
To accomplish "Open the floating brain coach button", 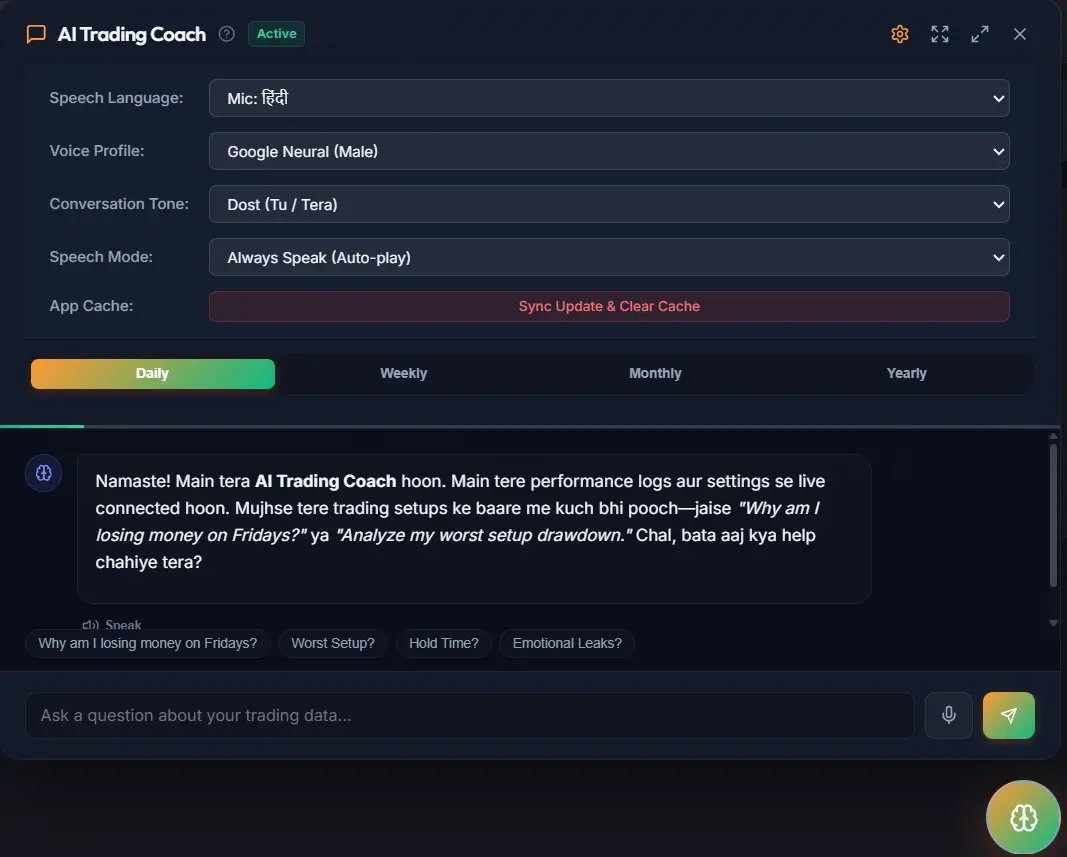I will click(x=1023, y=817).
